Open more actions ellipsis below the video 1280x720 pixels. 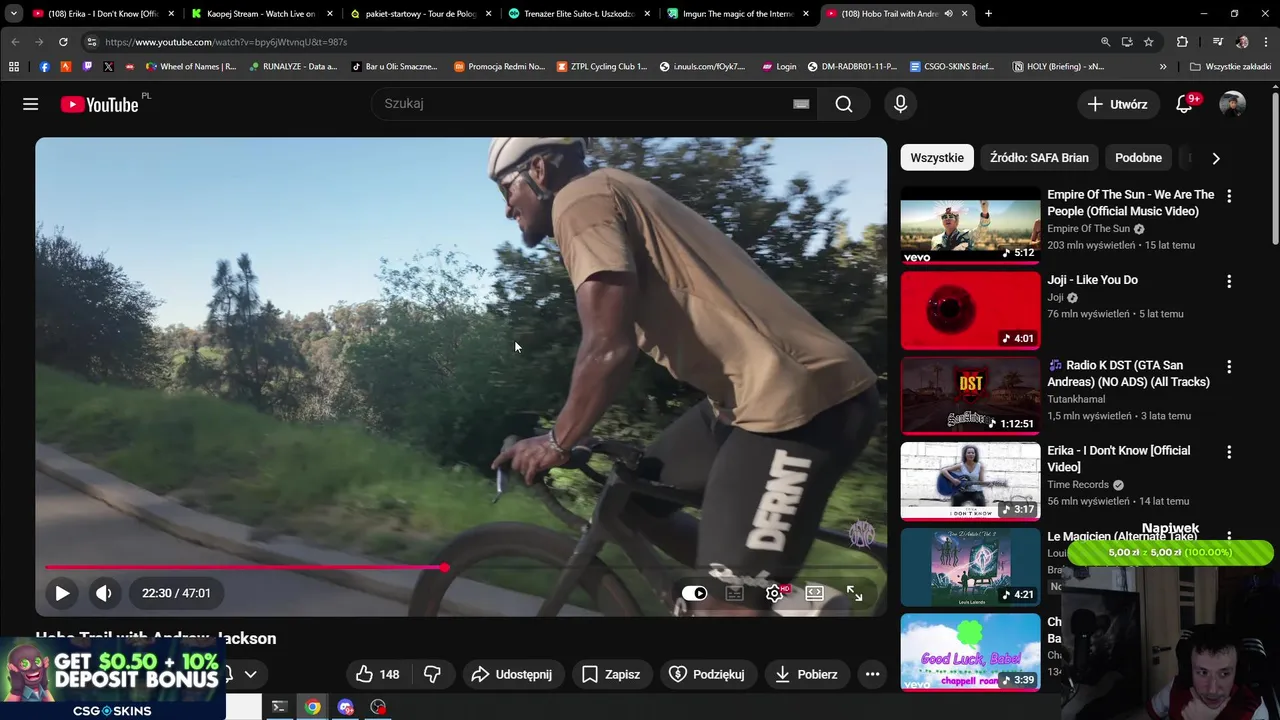coord(872,674)
